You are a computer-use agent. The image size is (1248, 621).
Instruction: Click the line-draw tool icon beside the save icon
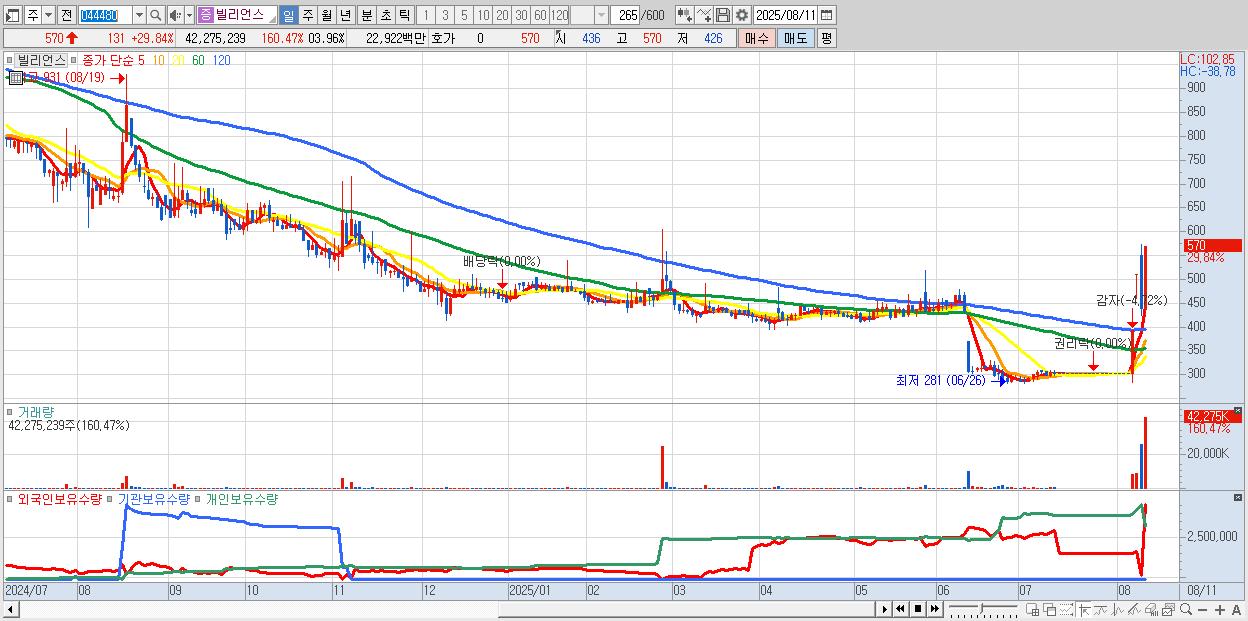tap(705, 15)
